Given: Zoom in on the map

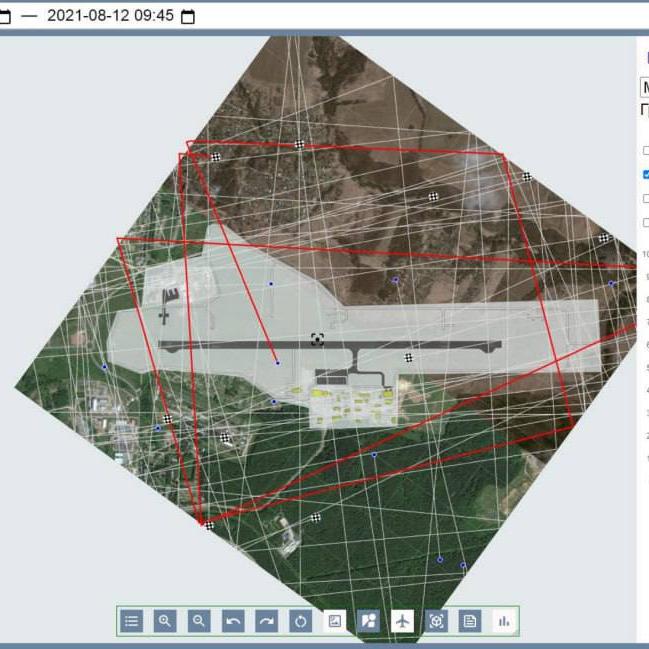Looking at the screenshot, I should point(165,621).
